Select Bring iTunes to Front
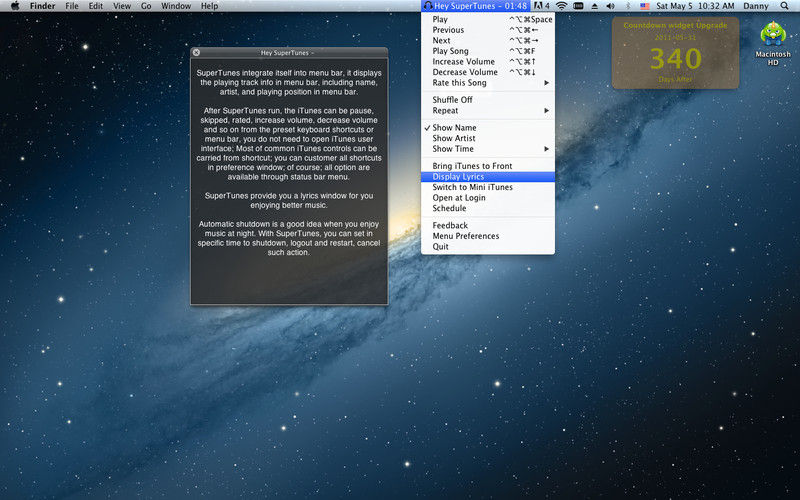Image resolution: width=800 pixels, height=500 pixels. (x=488, y=166)
